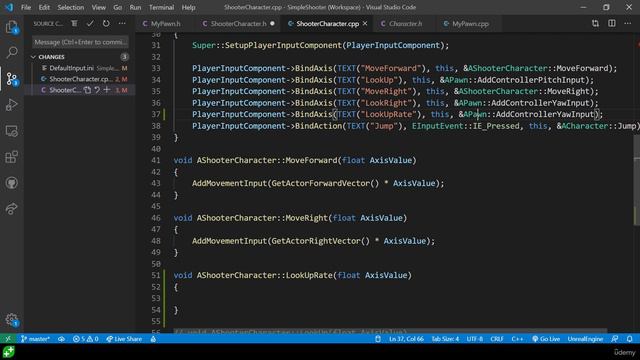The image size is (640, 360).
Task: Focus the commit message input box
Action: pos(80,42)
